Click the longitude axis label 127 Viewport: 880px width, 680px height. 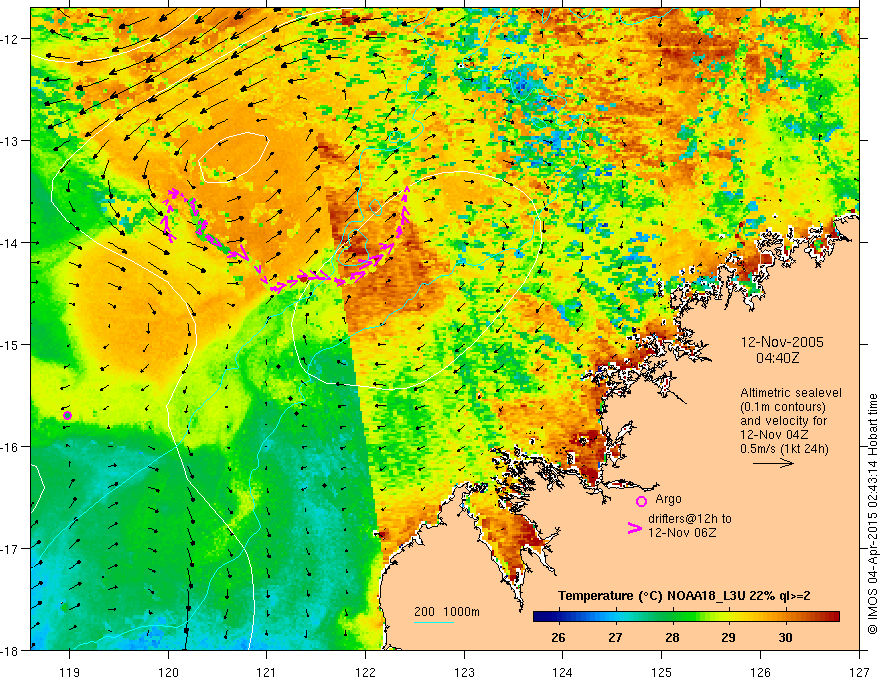pos(859,671)
